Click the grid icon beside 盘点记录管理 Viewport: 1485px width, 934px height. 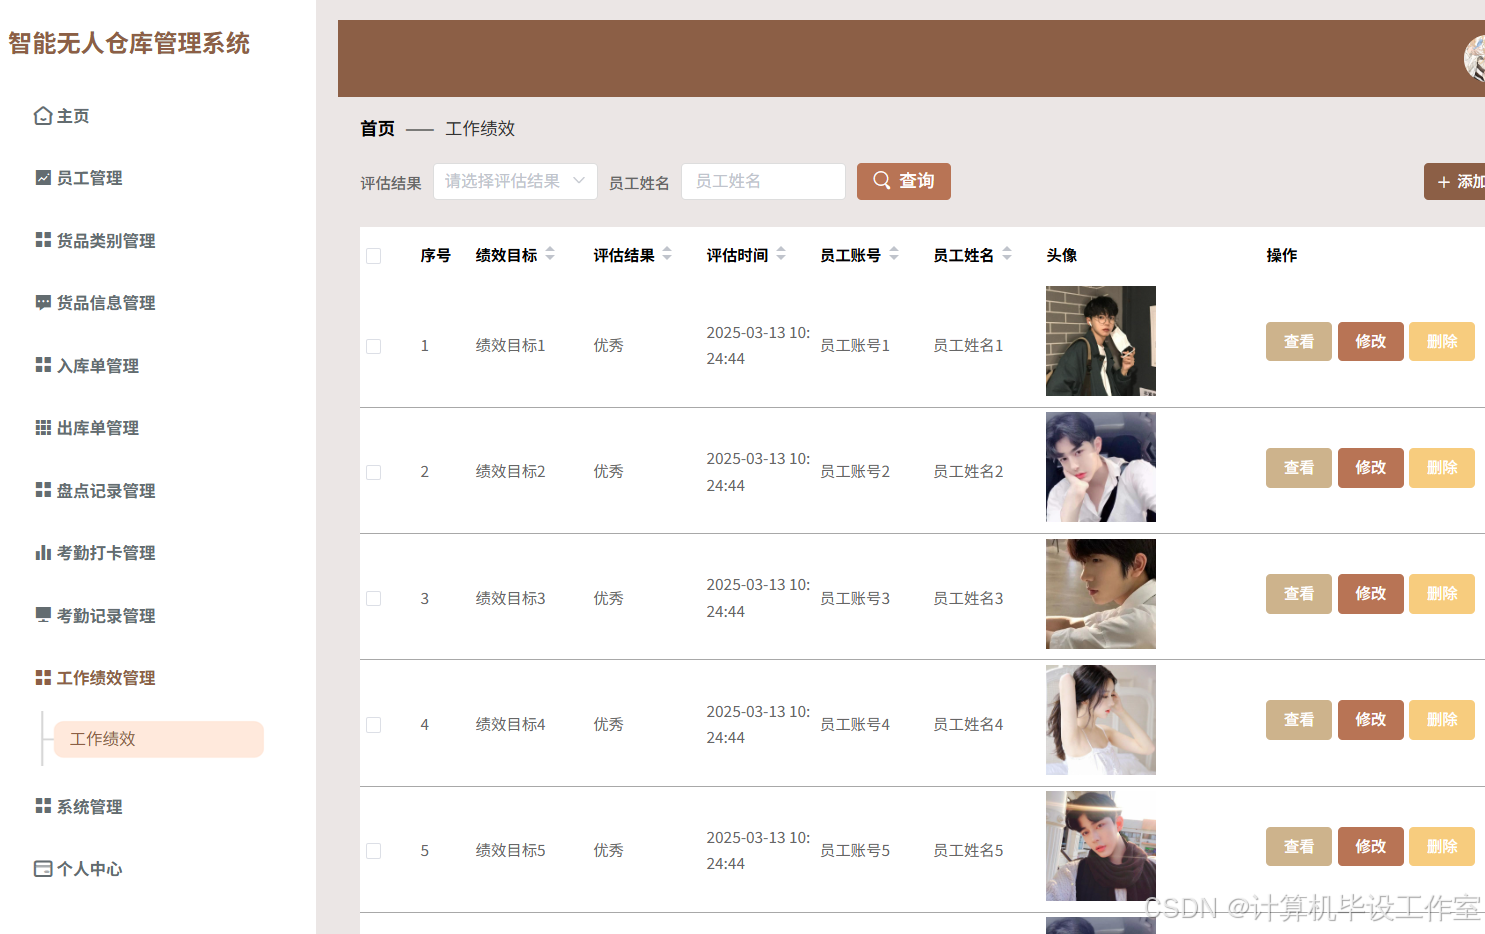pos(43,490)
